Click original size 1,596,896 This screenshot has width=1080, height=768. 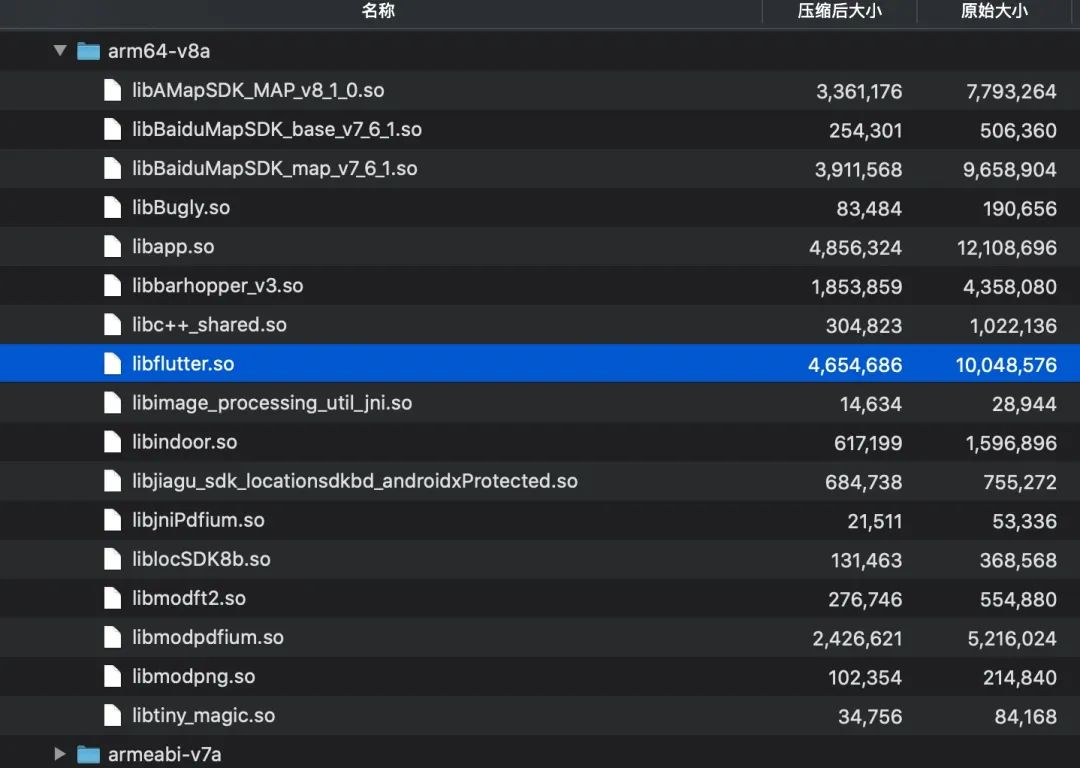[1011, 443]
